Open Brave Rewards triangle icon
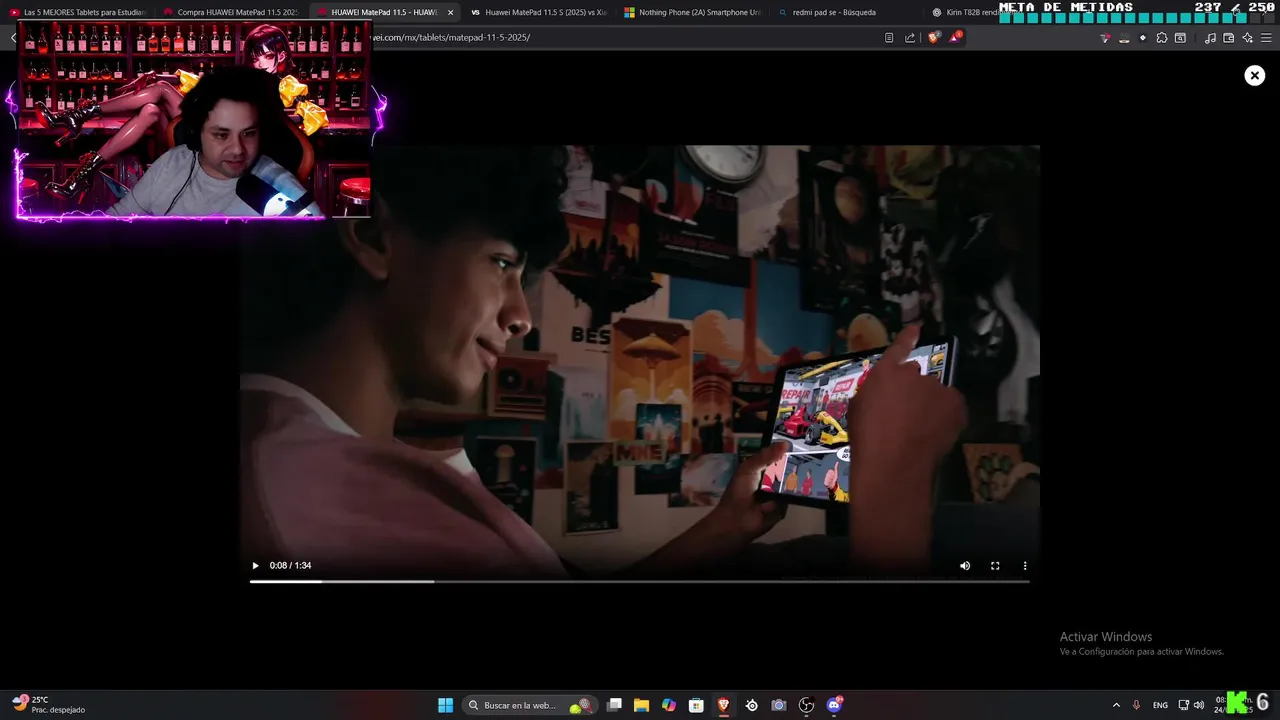The width and height of the screenshot is (1280, 720). (955, 38)
